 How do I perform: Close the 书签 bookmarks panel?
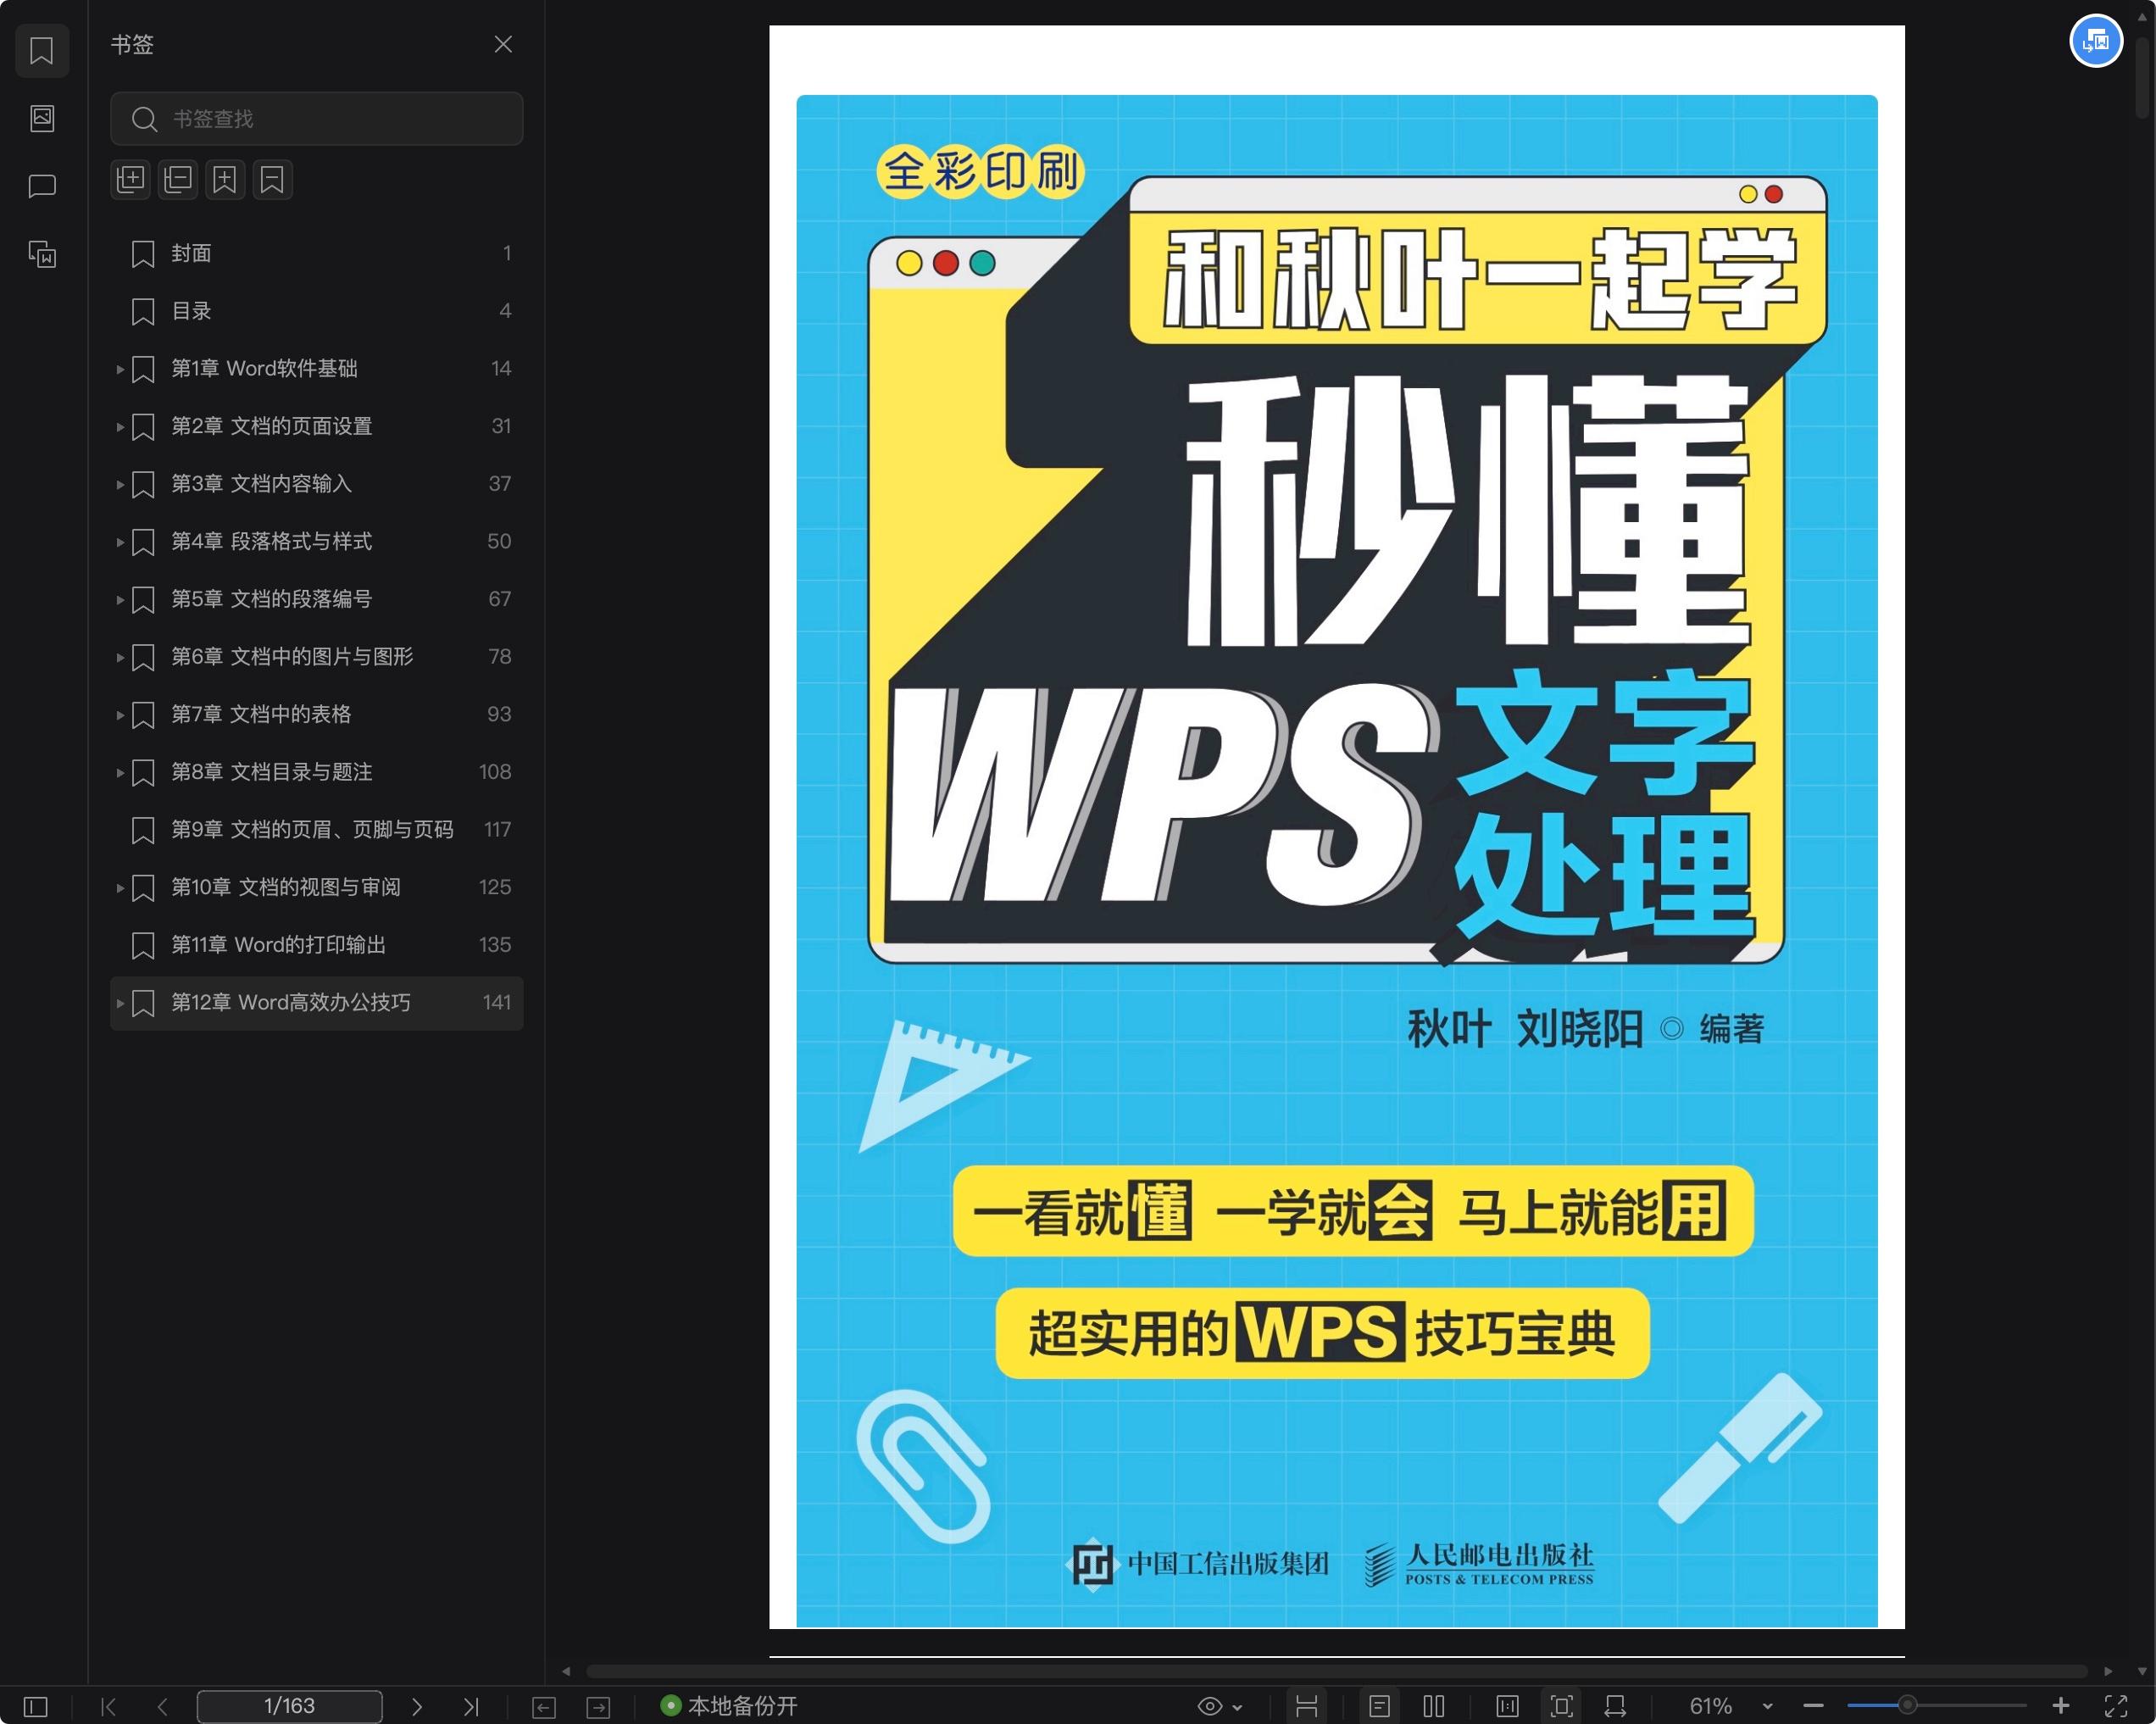[503, 44]
